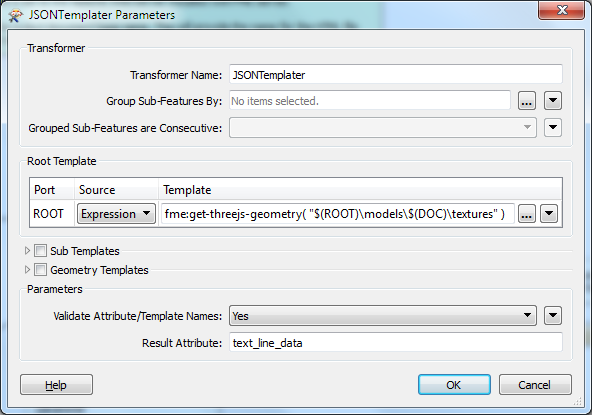This screenshot has width=592, height=415.
Task: Open the arrow menu at the end of the ROOT template row
Action: tap(549, 214)
